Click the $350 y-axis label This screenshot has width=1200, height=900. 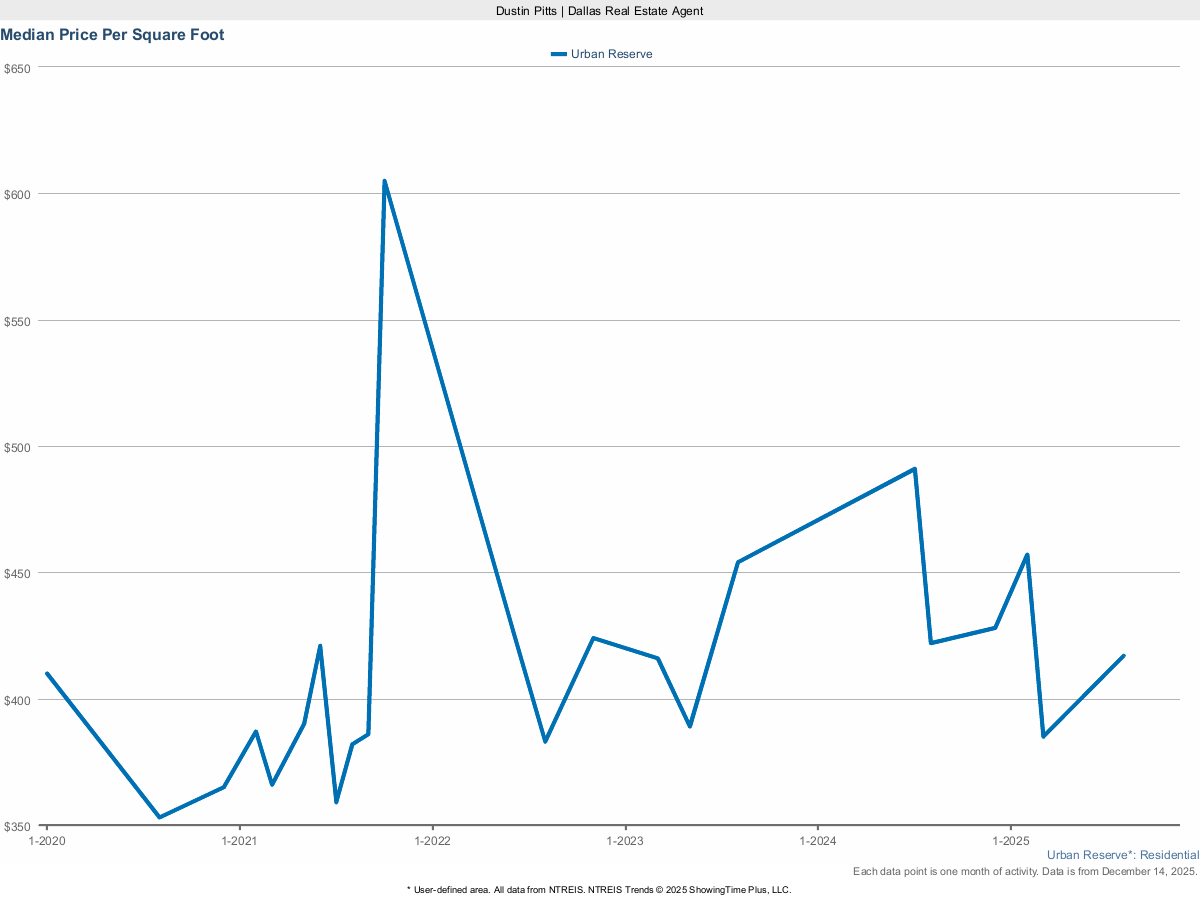click(18, 826)
